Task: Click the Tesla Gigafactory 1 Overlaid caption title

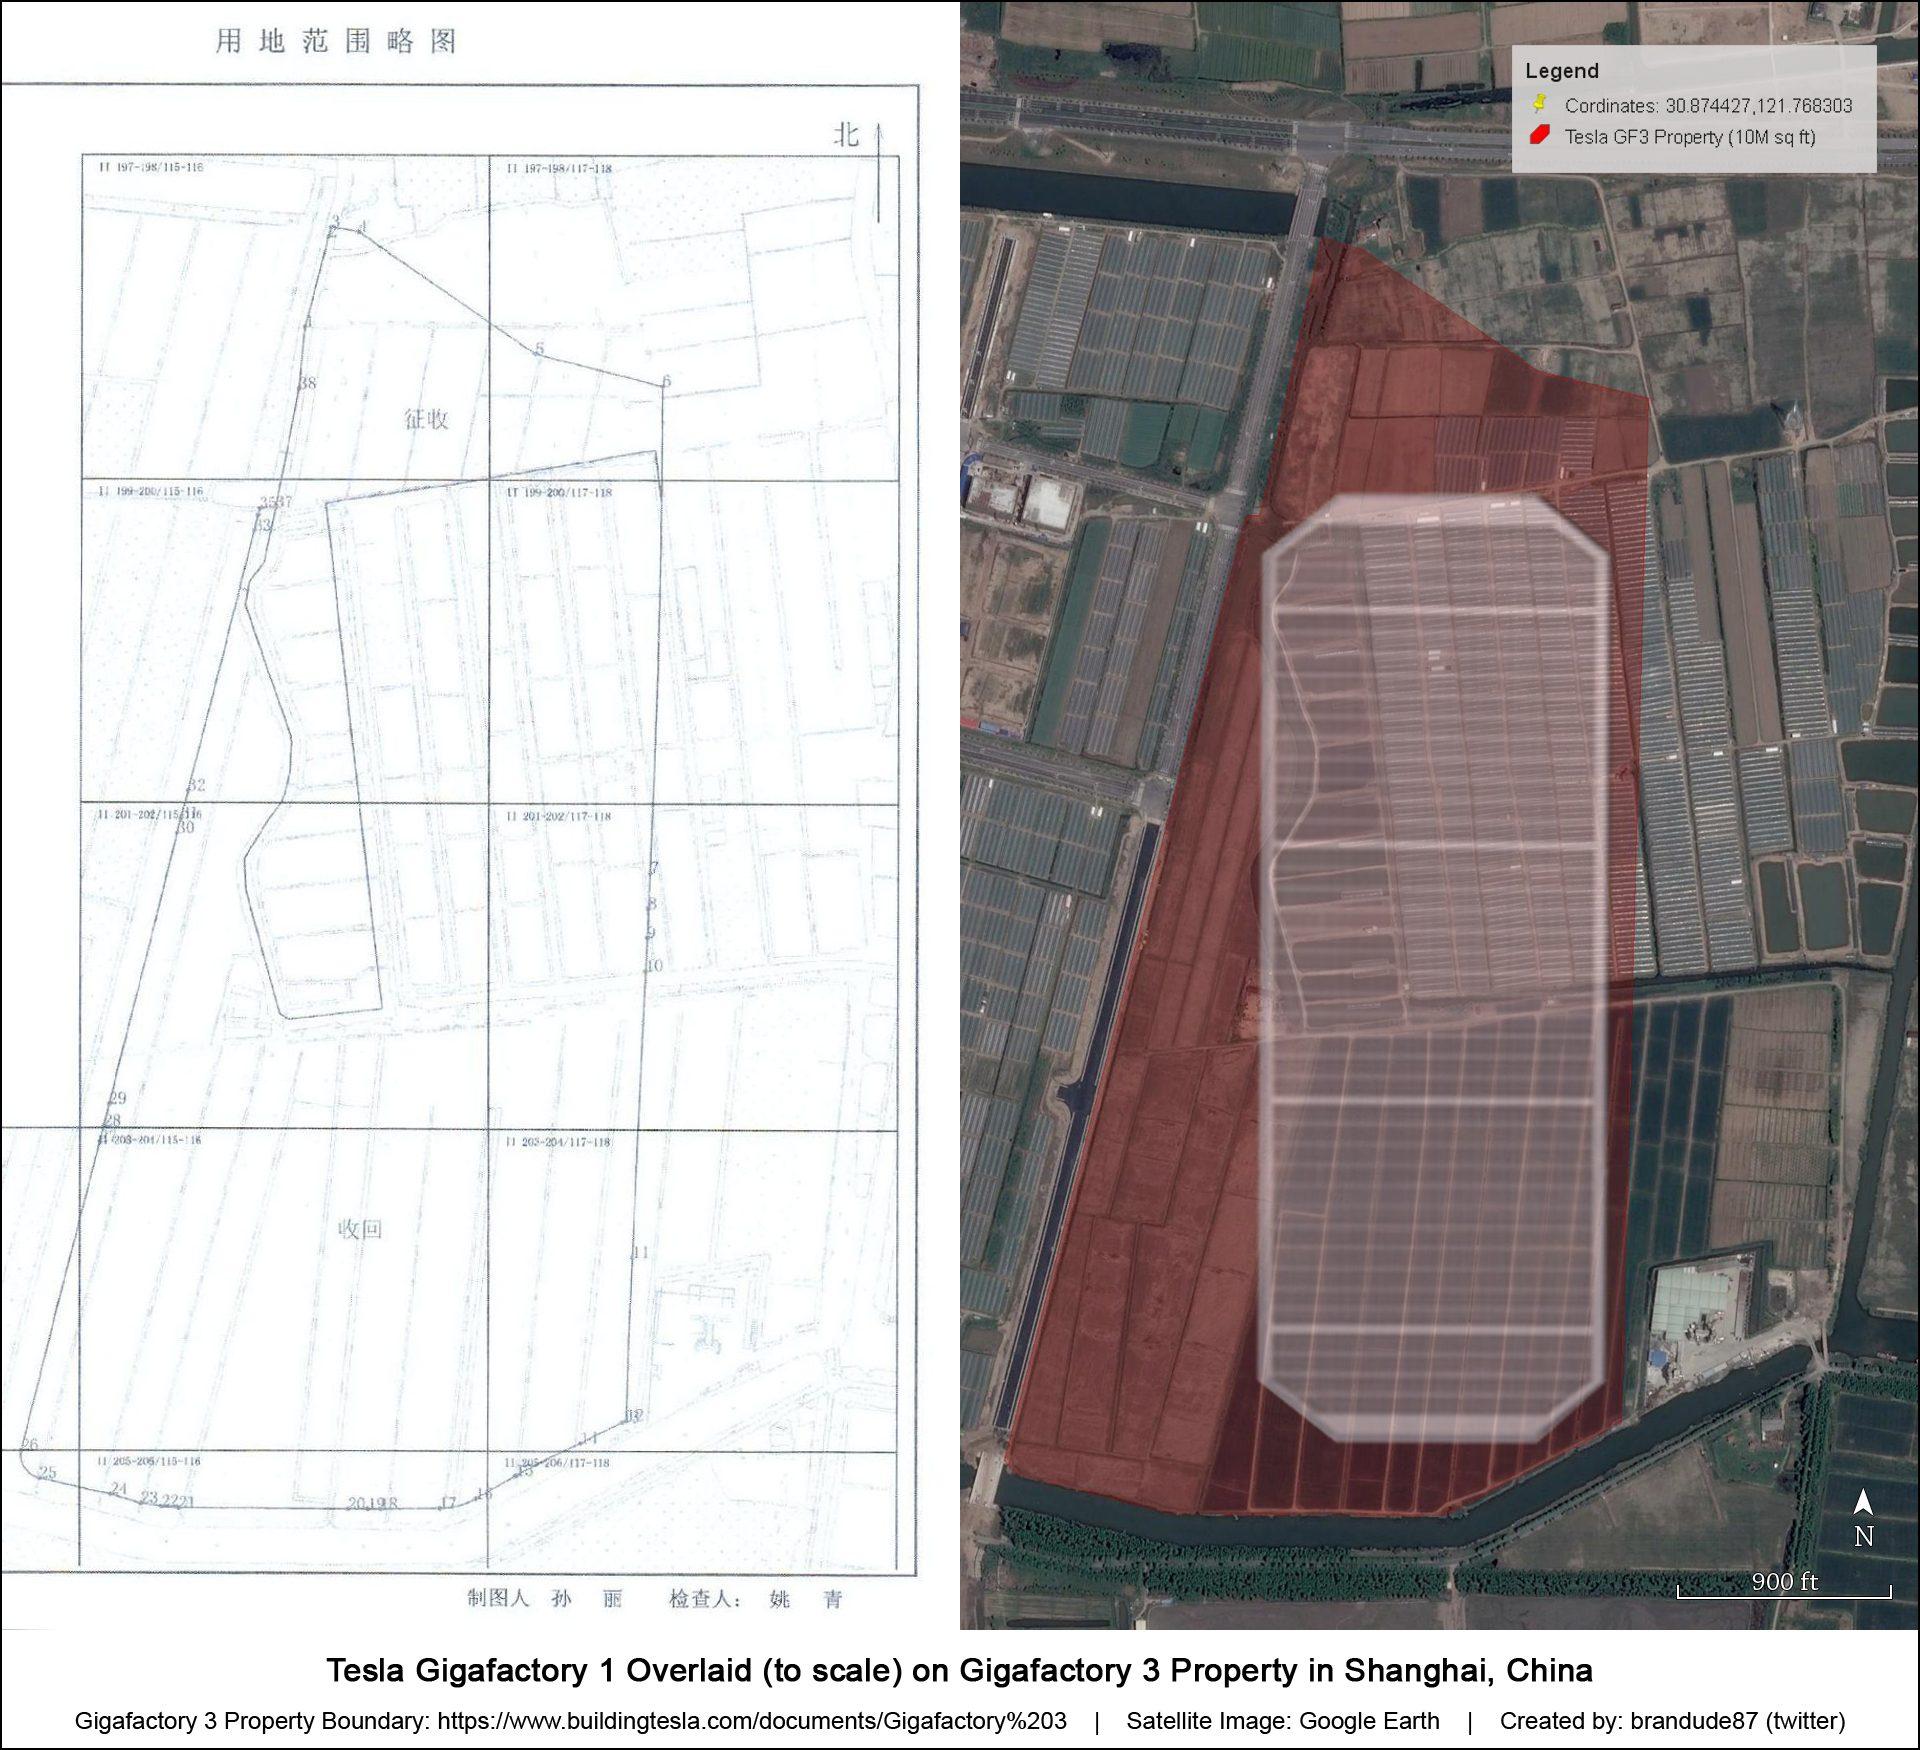Action: click(x=959, y=1671)
